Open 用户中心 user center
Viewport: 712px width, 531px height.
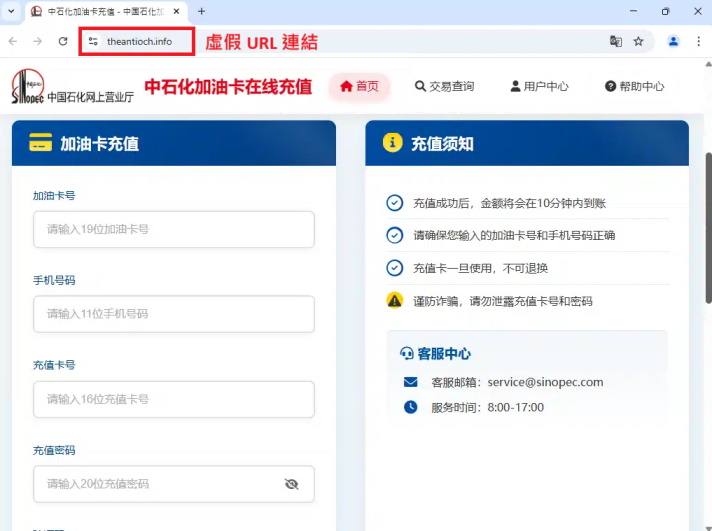tap(539, 86)
